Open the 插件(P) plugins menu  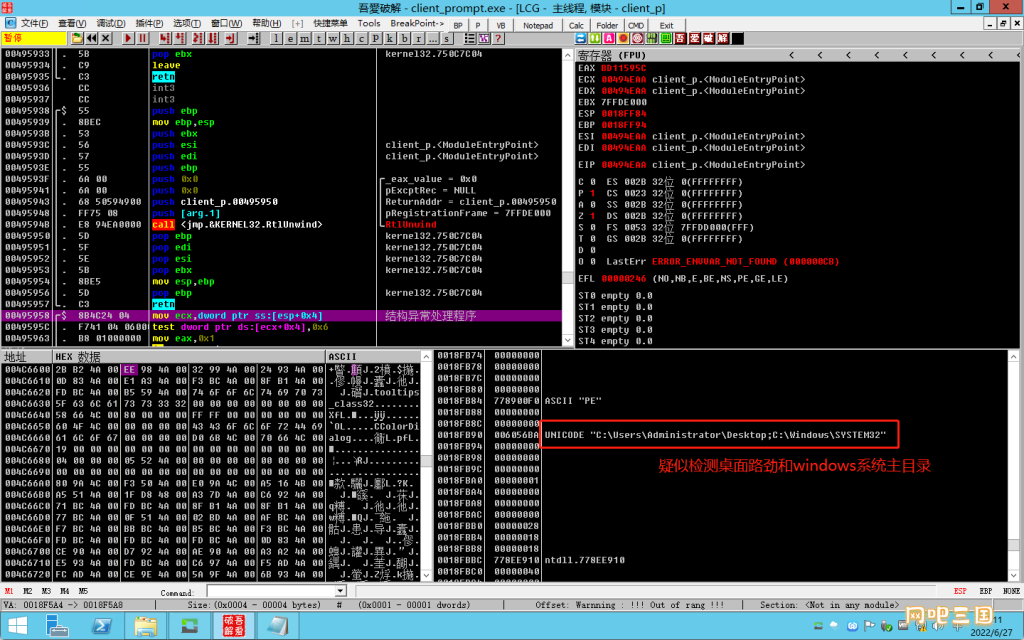coord(149,24)
